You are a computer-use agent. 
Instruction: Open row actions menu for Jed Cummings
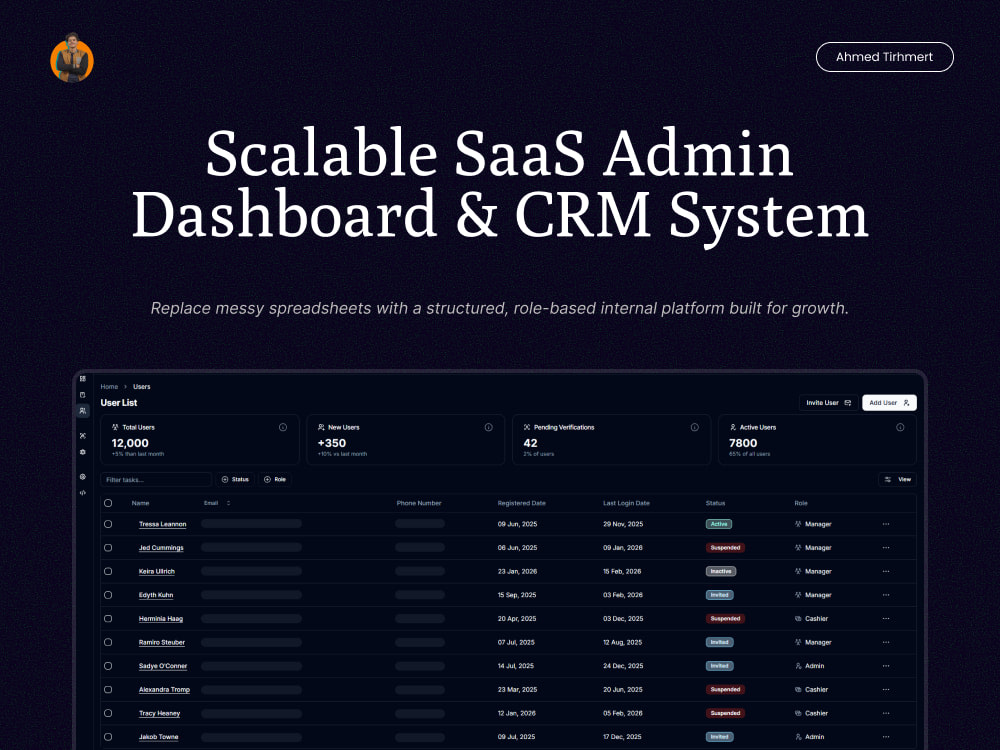click(x=886, y=548)
